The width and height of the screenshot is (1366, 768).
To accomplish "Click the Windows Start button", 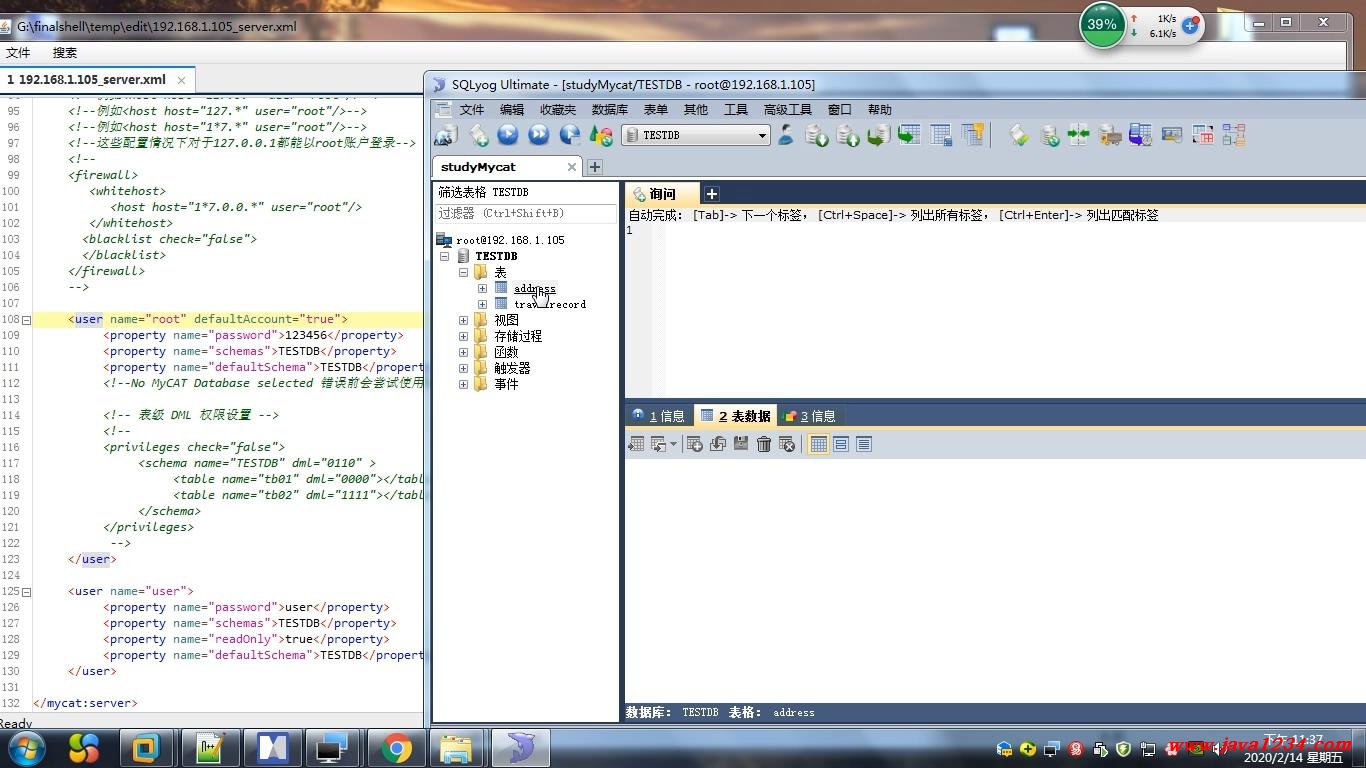I will 25,748.
